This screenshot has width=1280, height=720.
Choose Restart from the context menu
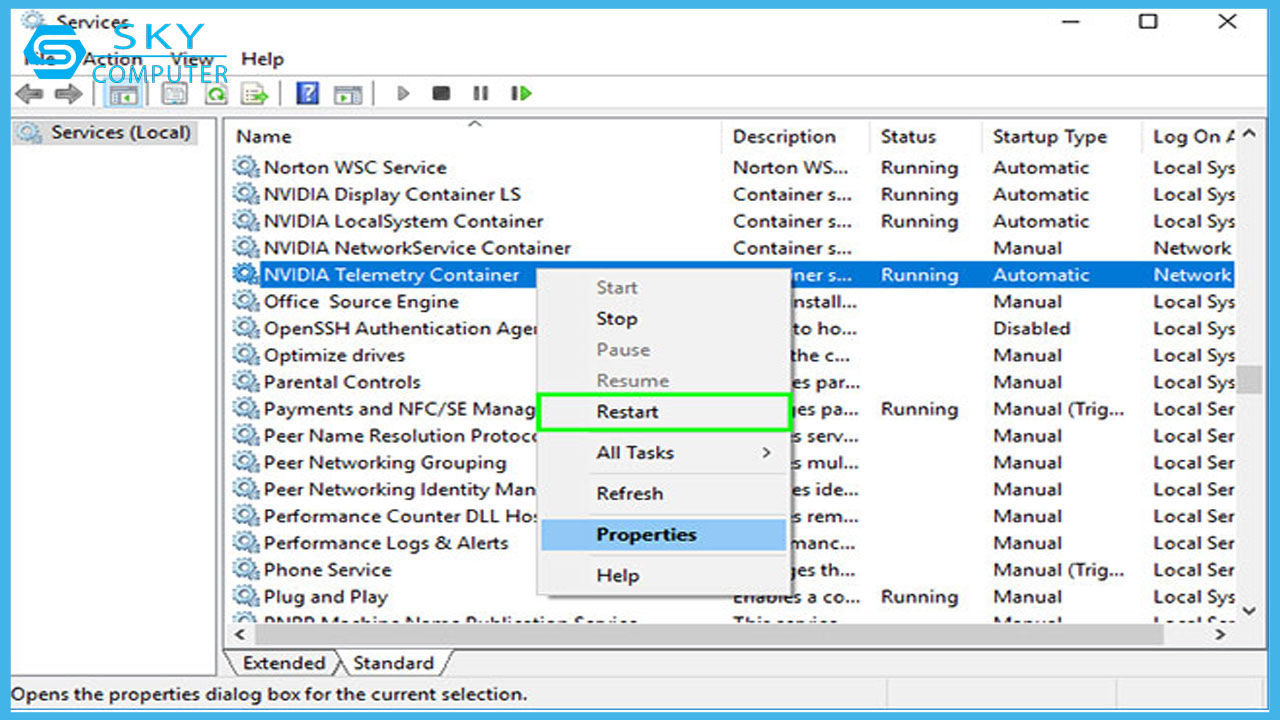click(x=627, y=411)
